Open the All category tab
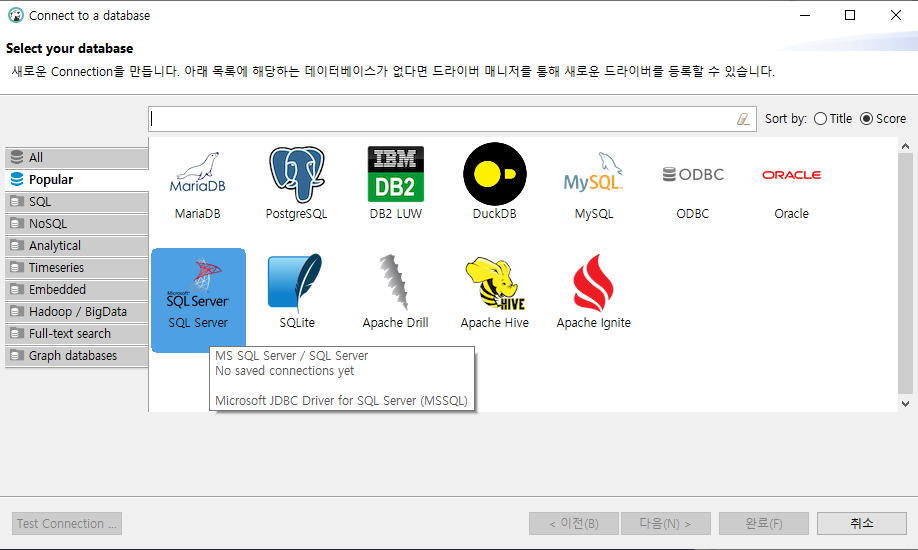The height and width of the screenshot is (550, 918). (x=77, y=158)
